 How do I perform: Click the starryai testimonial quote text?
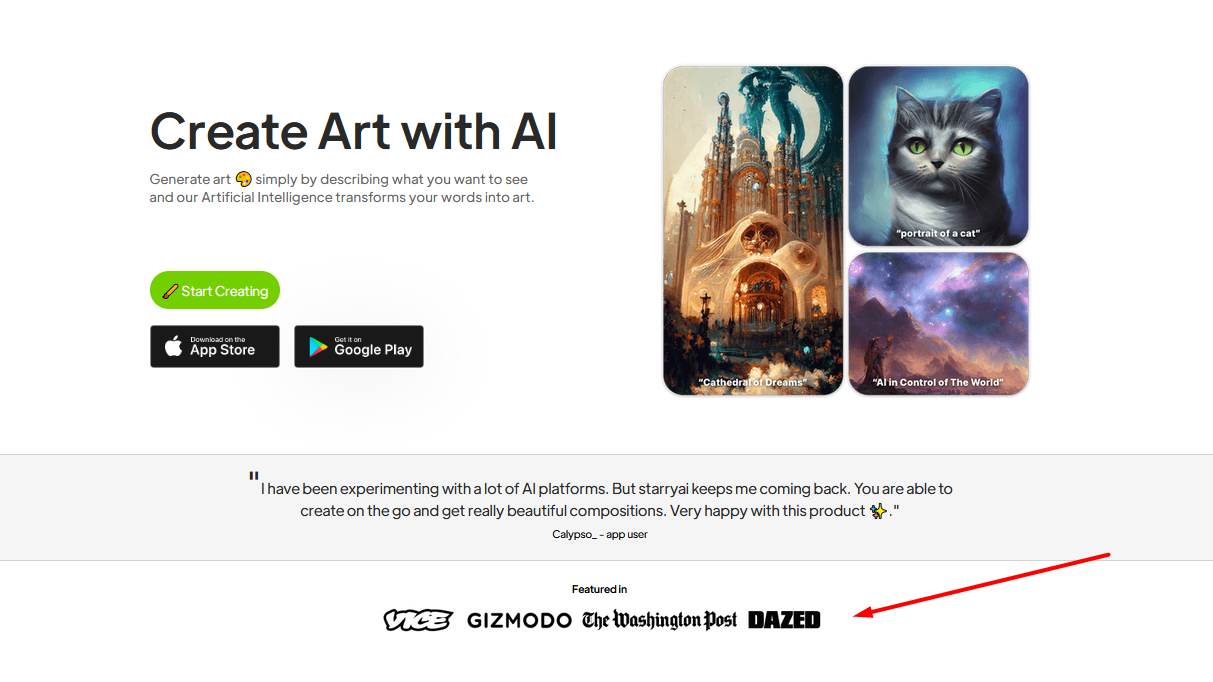606,499
